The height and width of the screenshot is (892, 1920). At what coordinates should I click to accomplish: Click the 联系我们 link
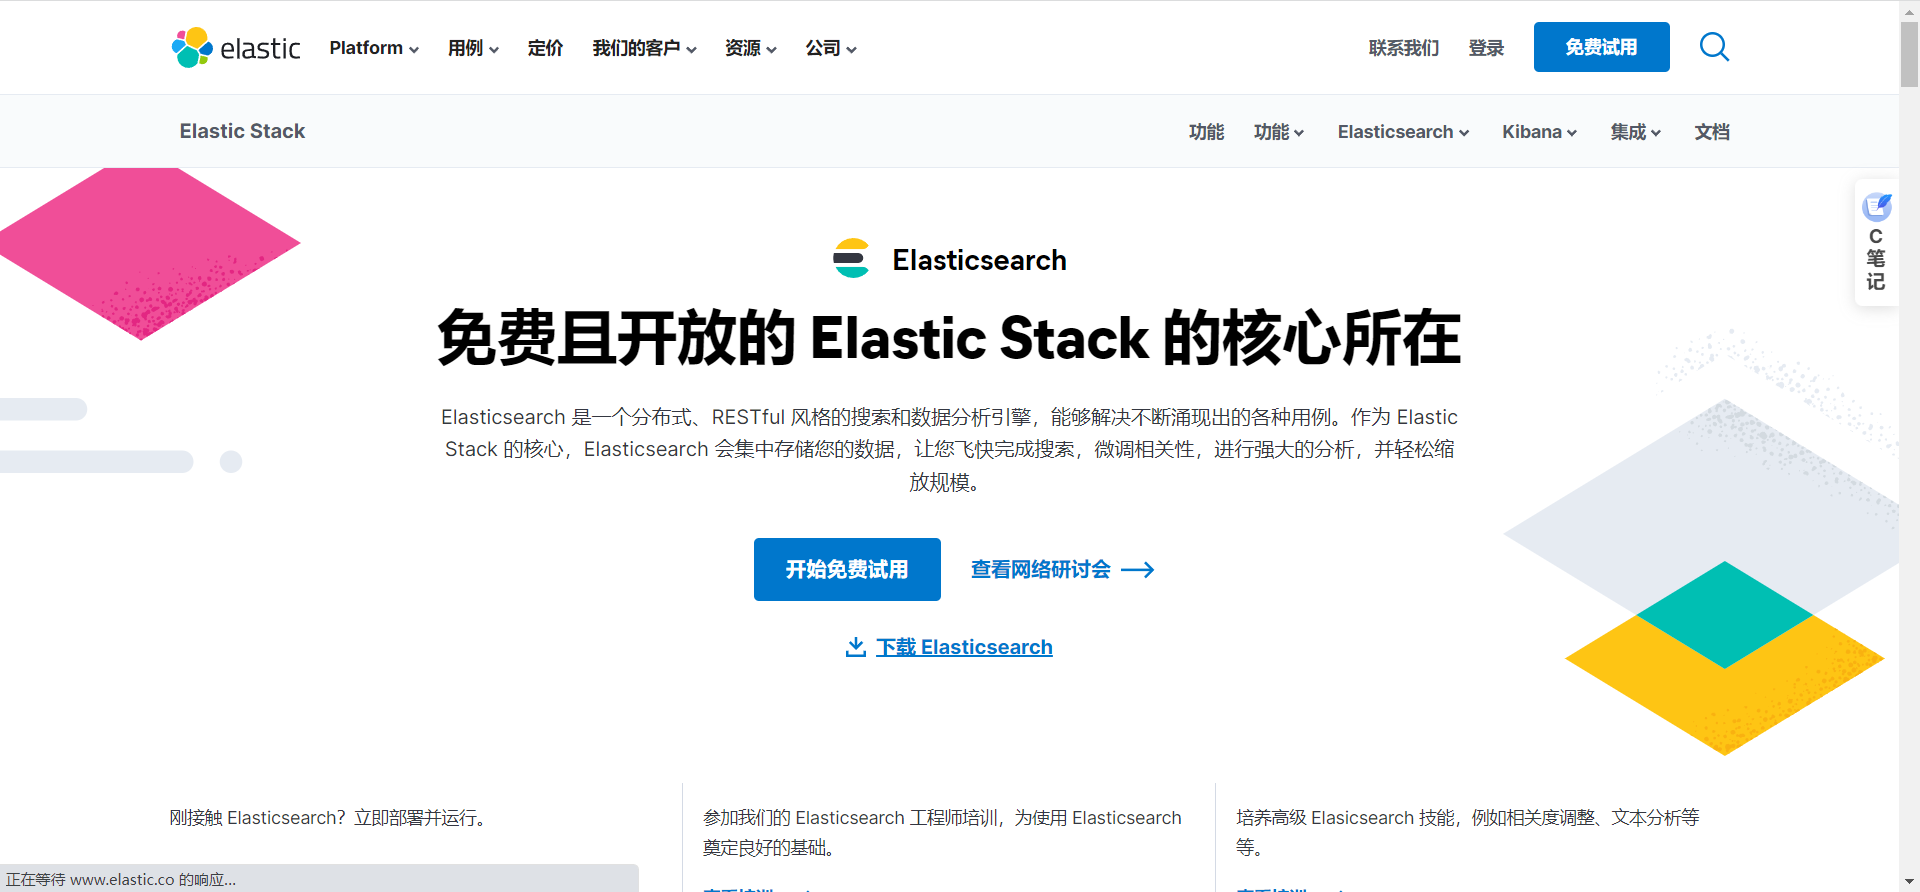1404,48
